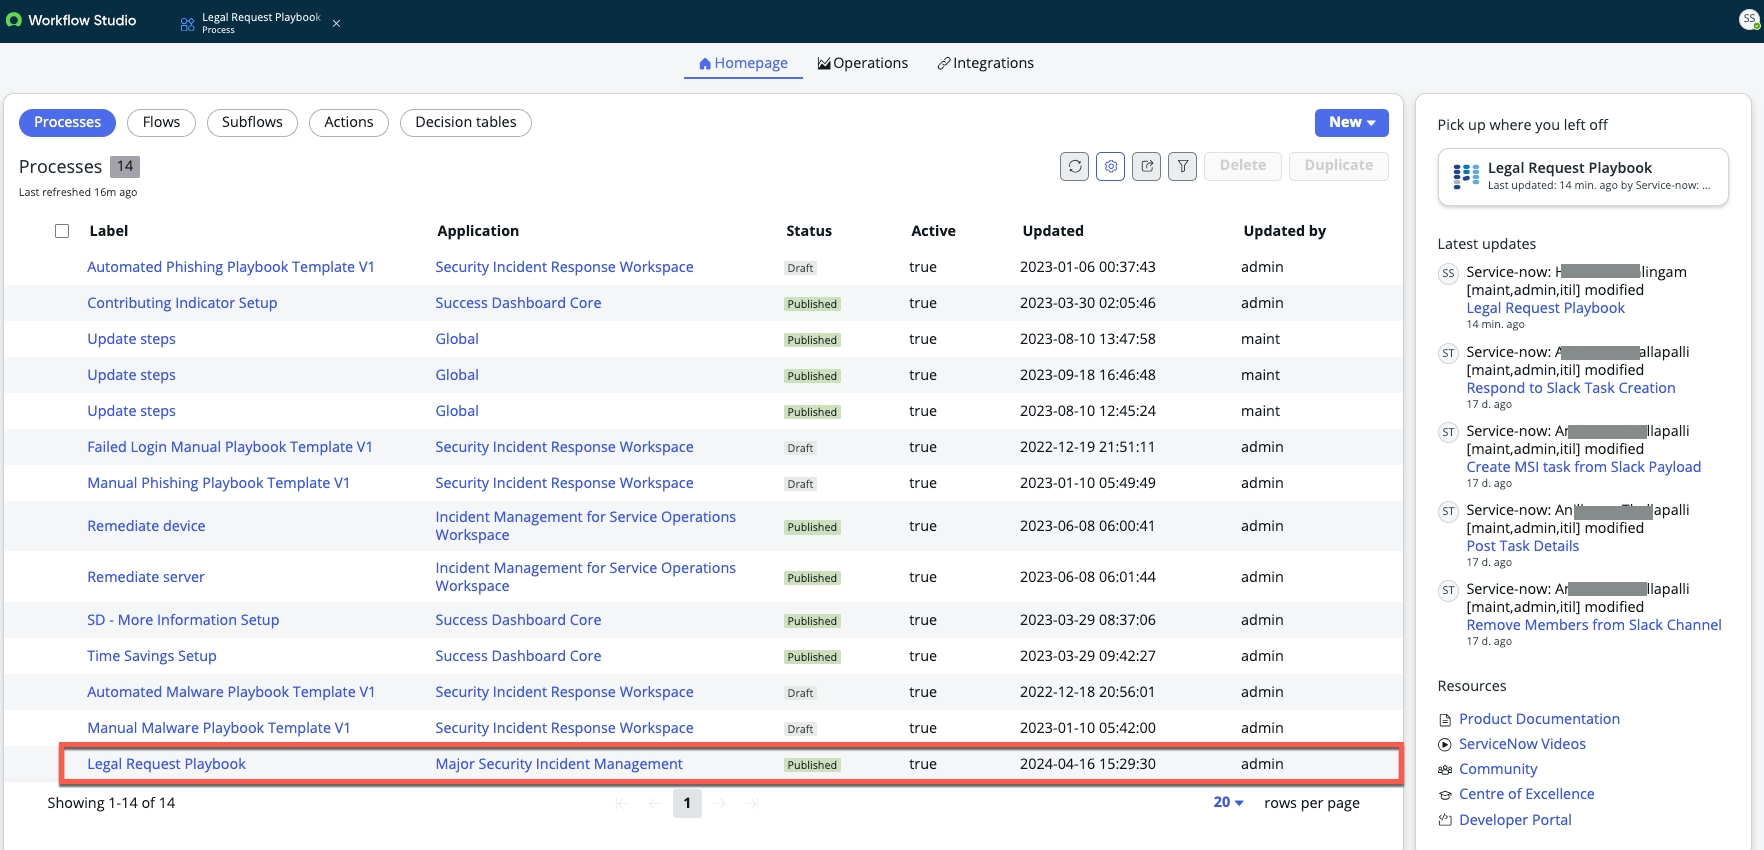Screen dimensions: 1764x850
Task: Open the ServiceNow Videos resource link
Action: point(1522,744)
